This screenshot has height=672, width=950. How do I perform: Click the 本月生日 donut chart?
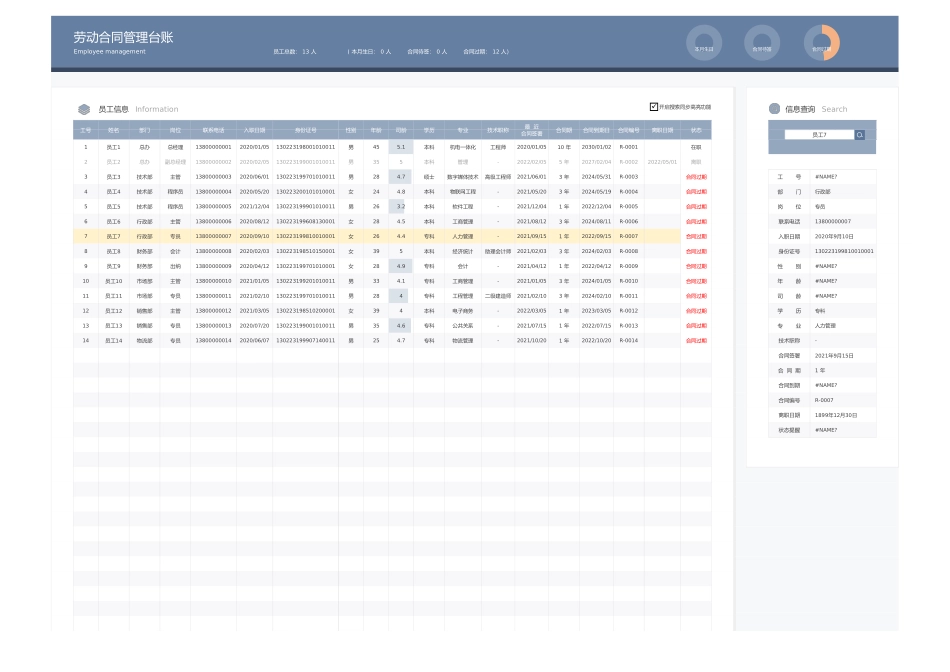(x=705, y=43)
